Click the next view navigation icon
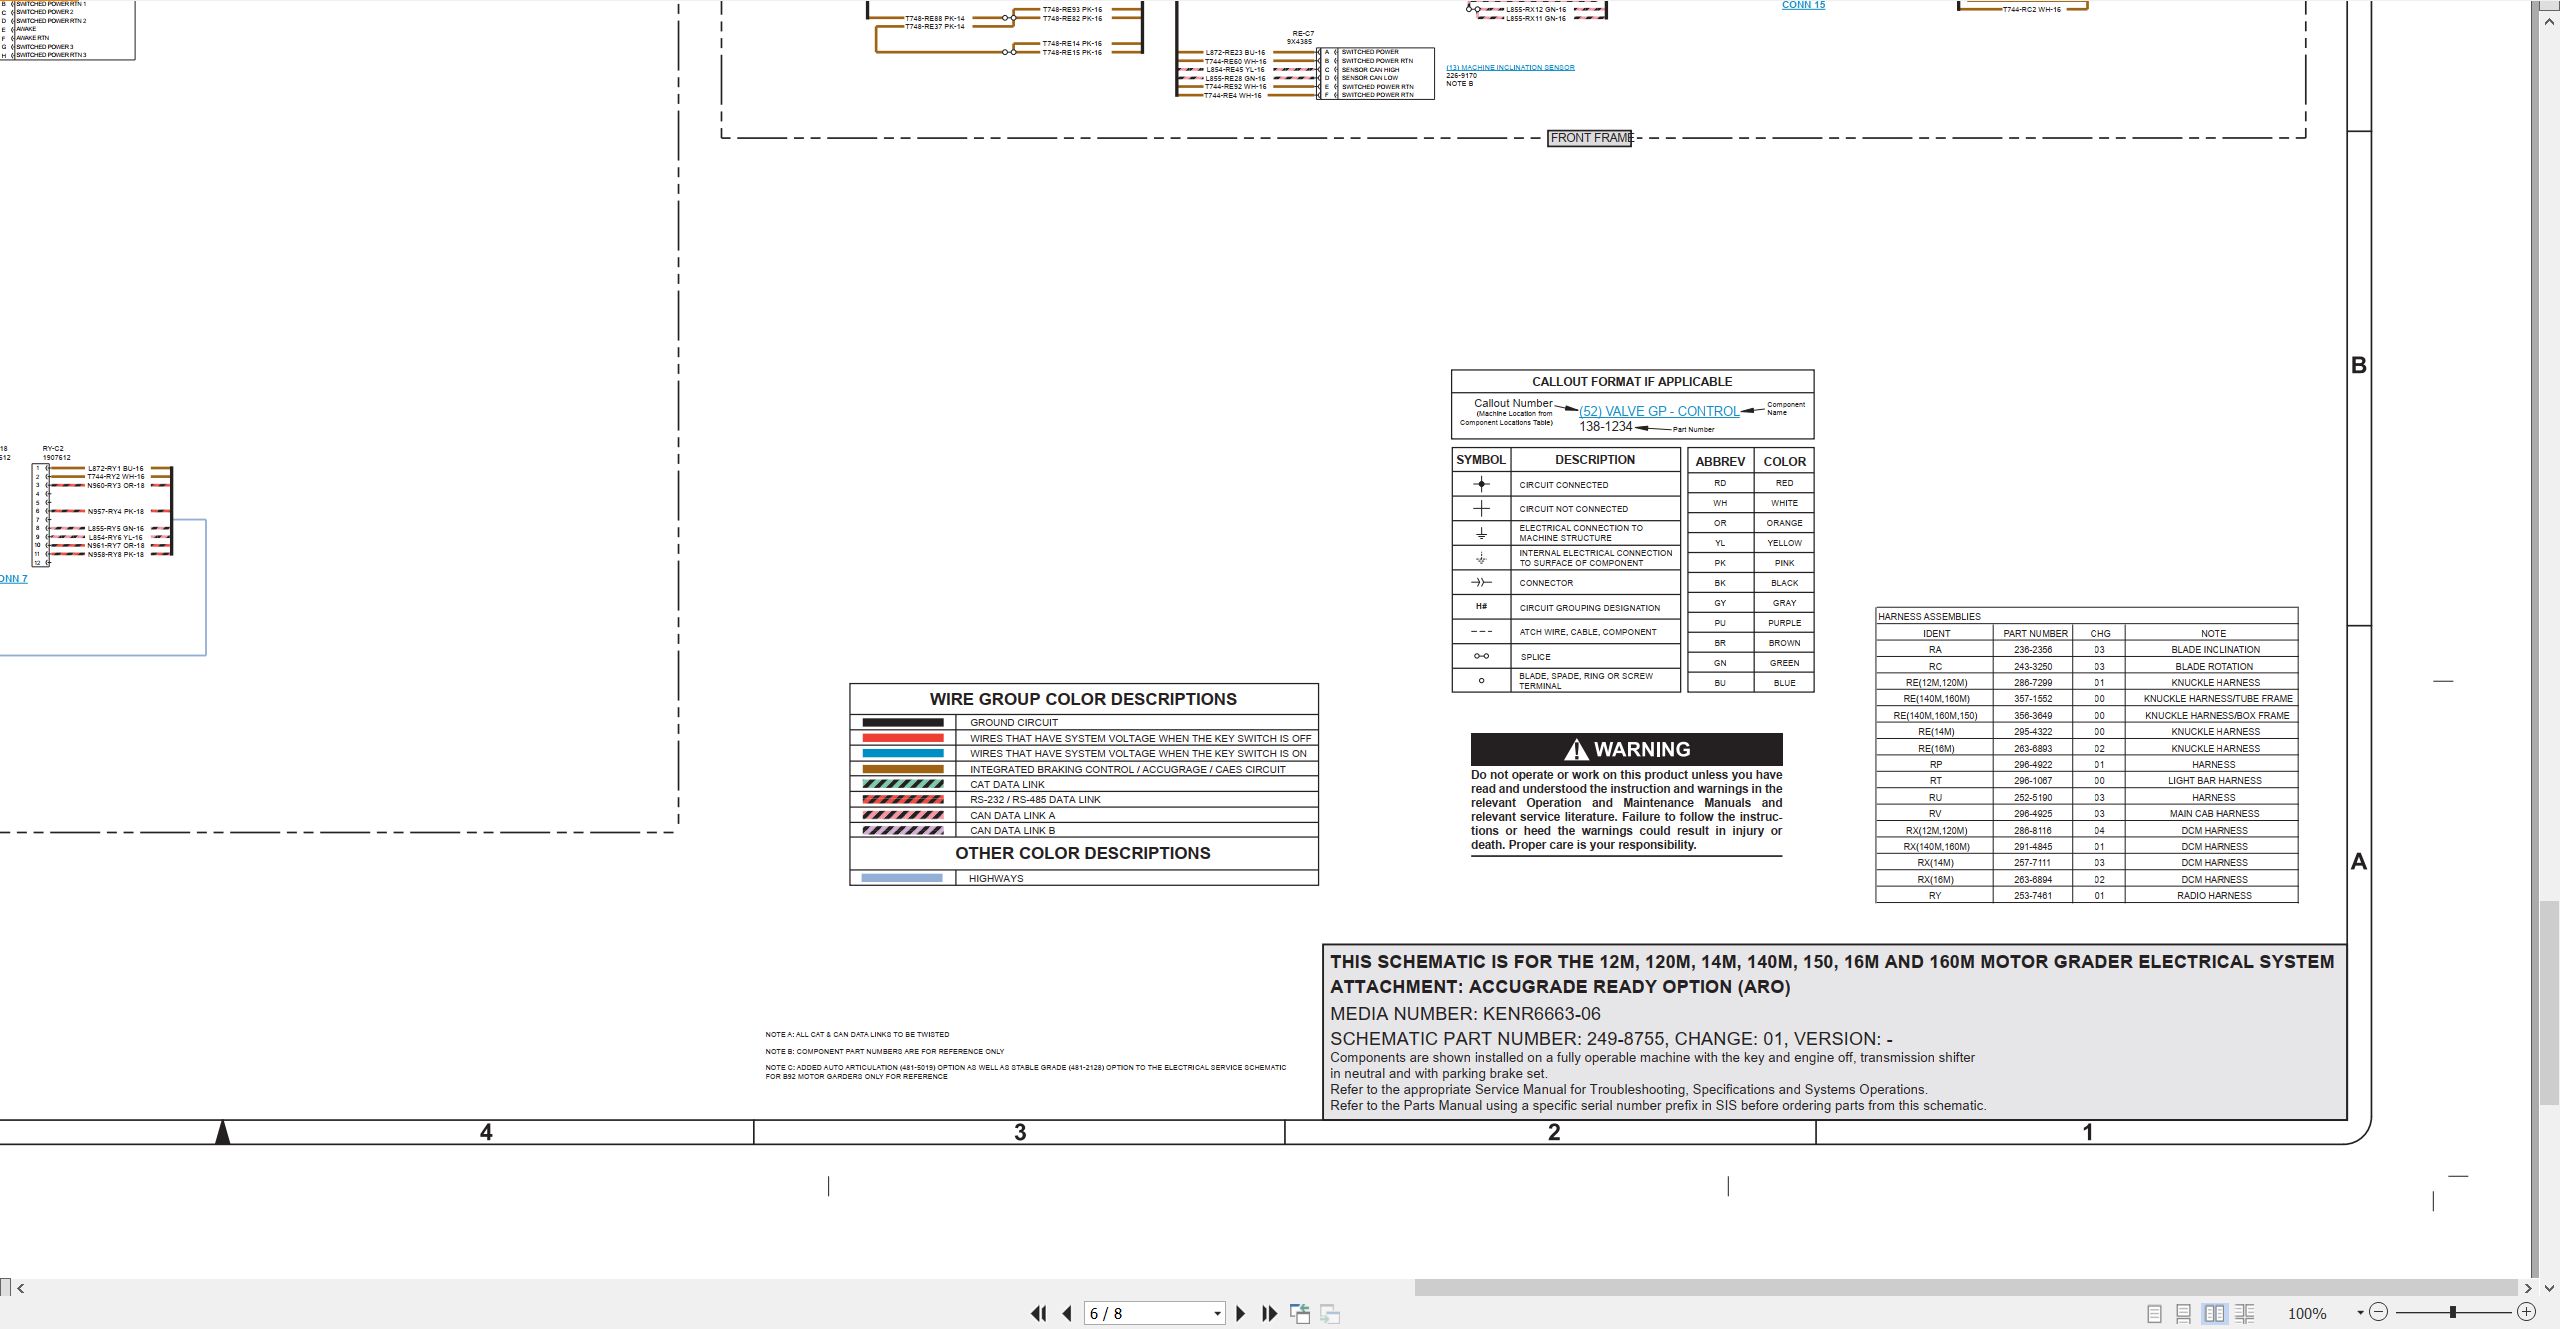Image resolution: width=2560 pixels, height=1329 pixels. point(1330,1313)
